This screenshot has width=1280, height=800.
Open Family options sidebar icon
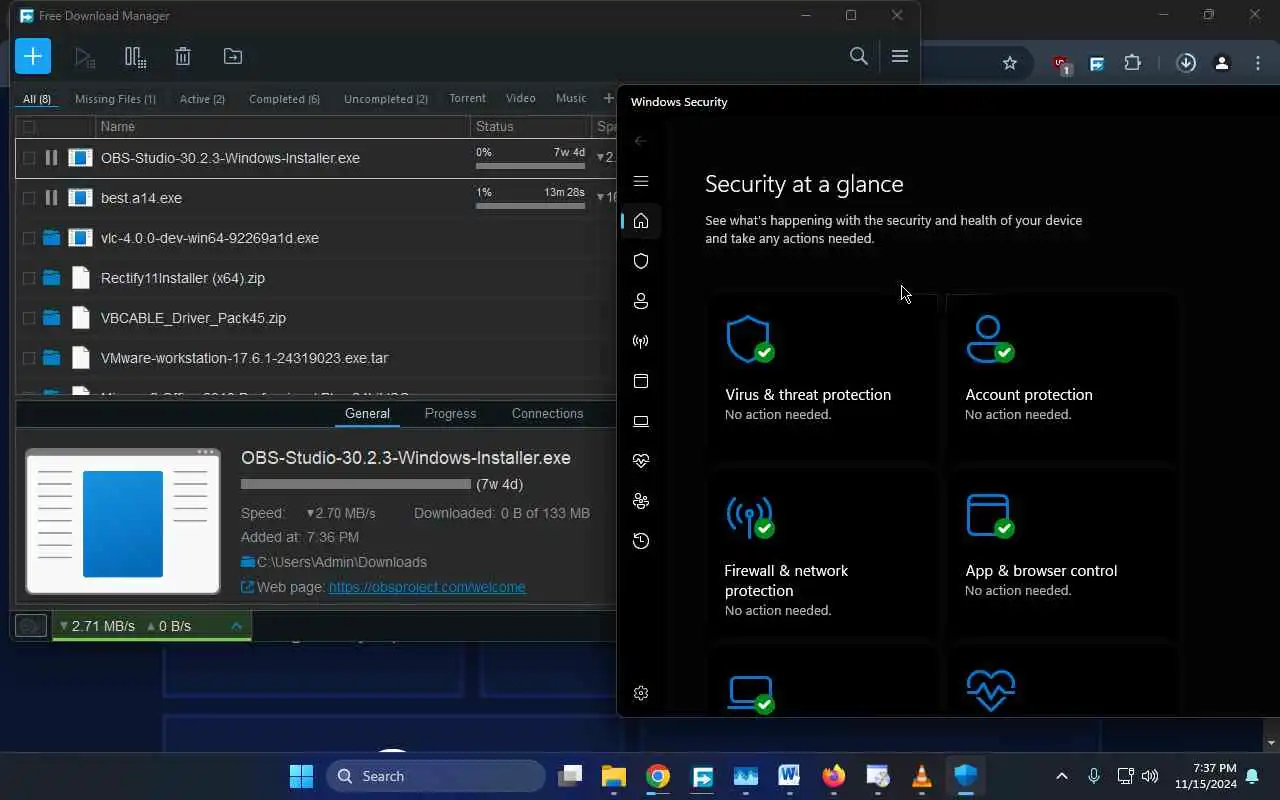point(641,501)
